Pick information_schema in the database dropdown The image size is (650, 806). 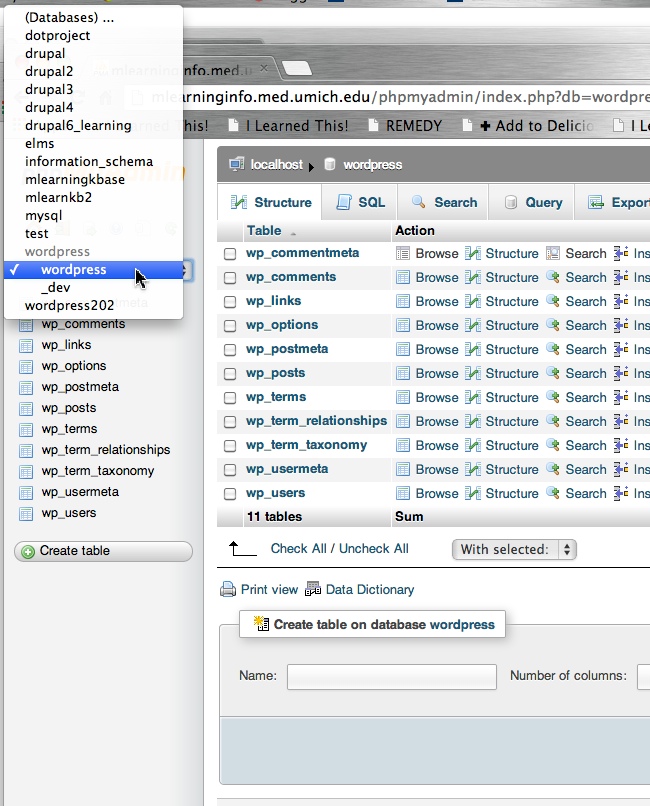[x=89, y=161]
